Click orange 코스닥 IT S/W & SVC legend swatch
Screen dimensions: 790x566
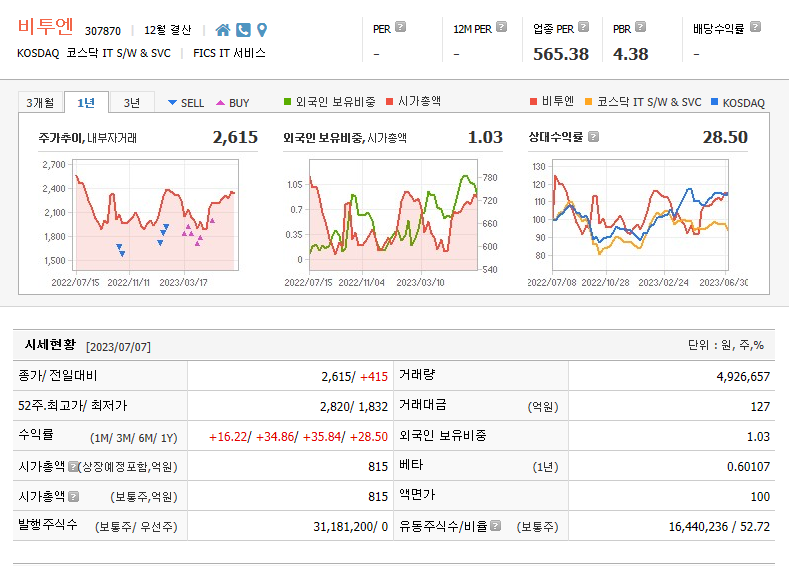[x=588, y=102]
